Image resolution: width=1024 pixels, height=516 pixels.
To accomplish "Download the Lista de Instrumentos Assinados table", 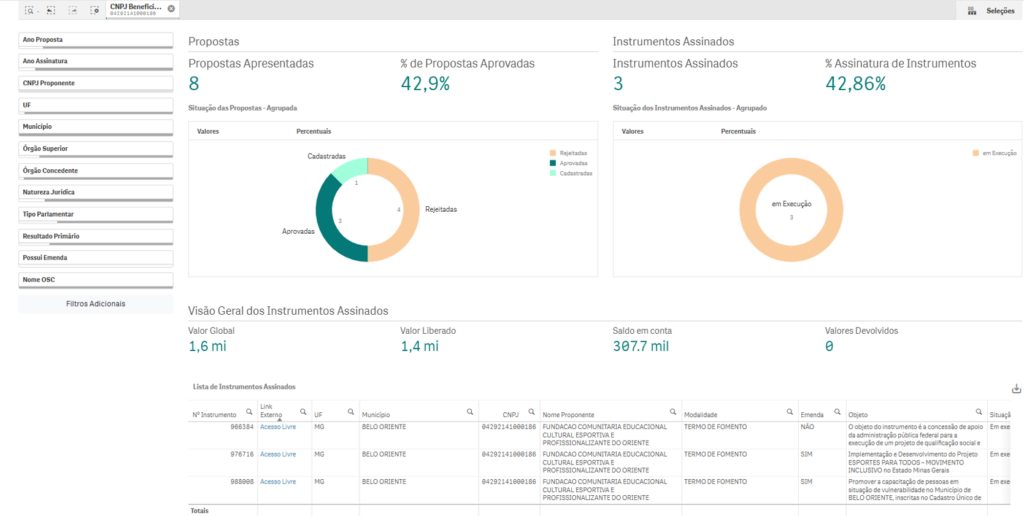I will pyautogui.click(x=1017, y=389).
